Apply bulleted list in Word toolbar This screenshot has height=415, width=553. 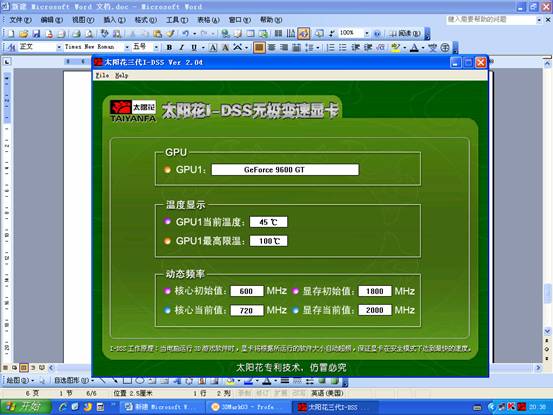(343, 47)
